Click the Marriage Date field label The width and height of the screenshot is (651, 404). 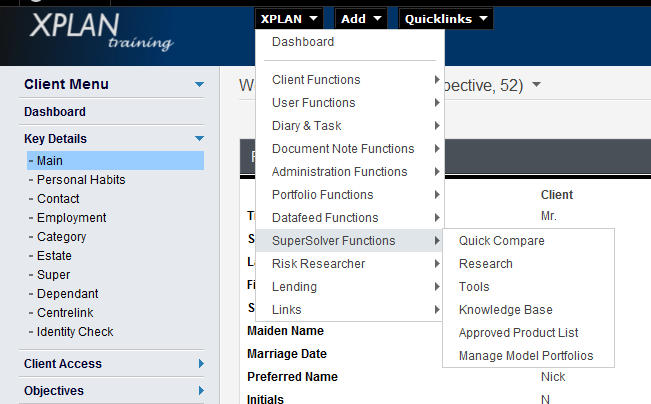(287, 354)
